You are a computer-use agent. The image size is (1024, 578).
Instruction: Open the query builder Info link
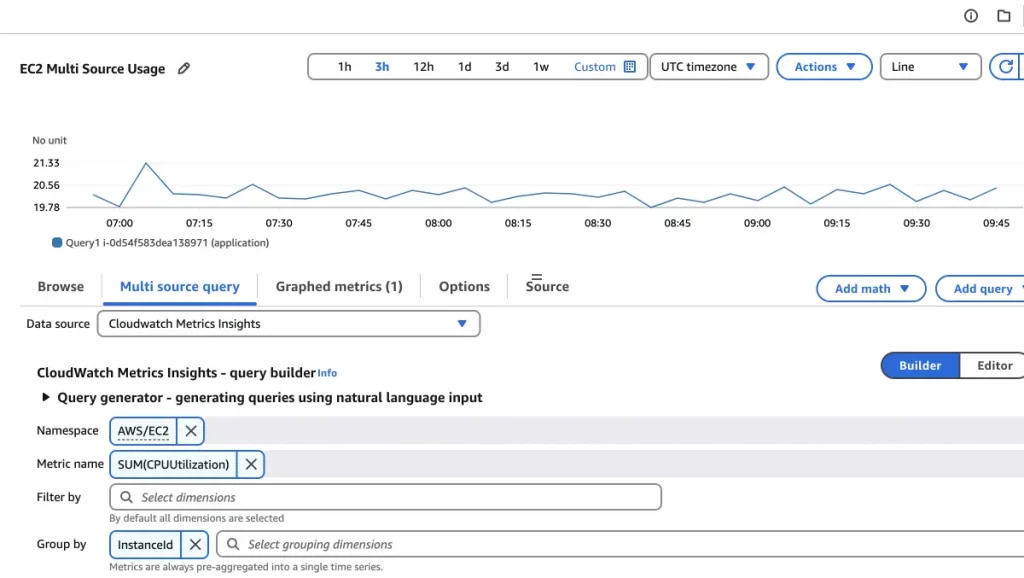(x=327, y=373)
